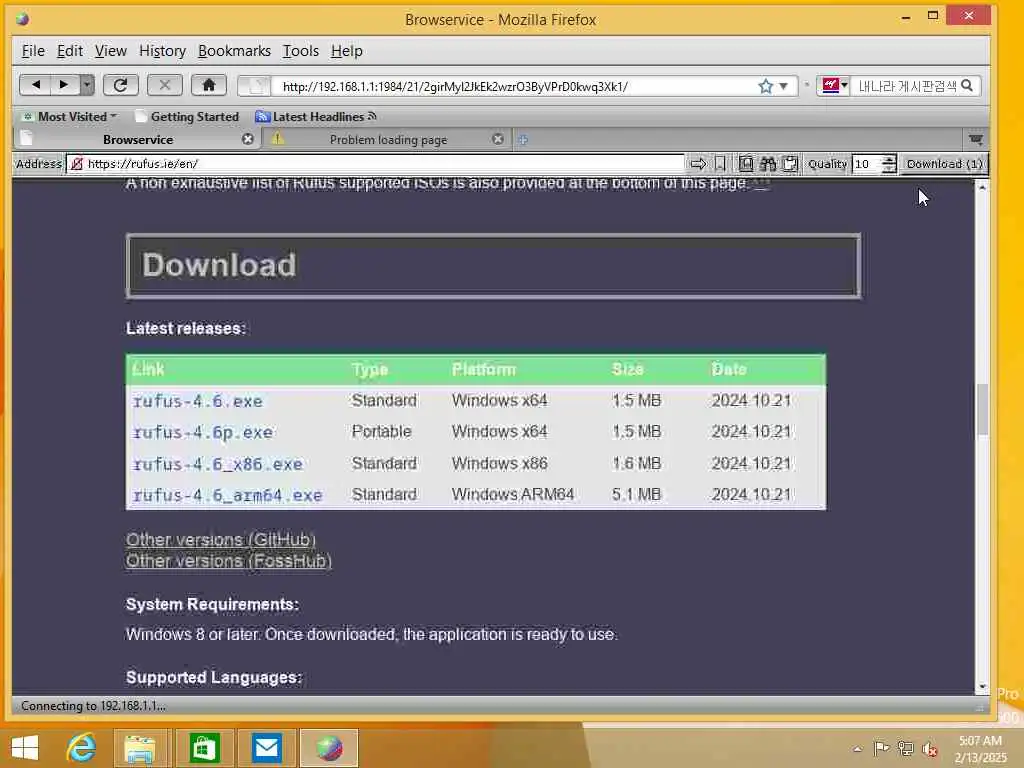Click the network tray icon
The width and height of the screenshot is (1024, 768).
coord(905,749)
